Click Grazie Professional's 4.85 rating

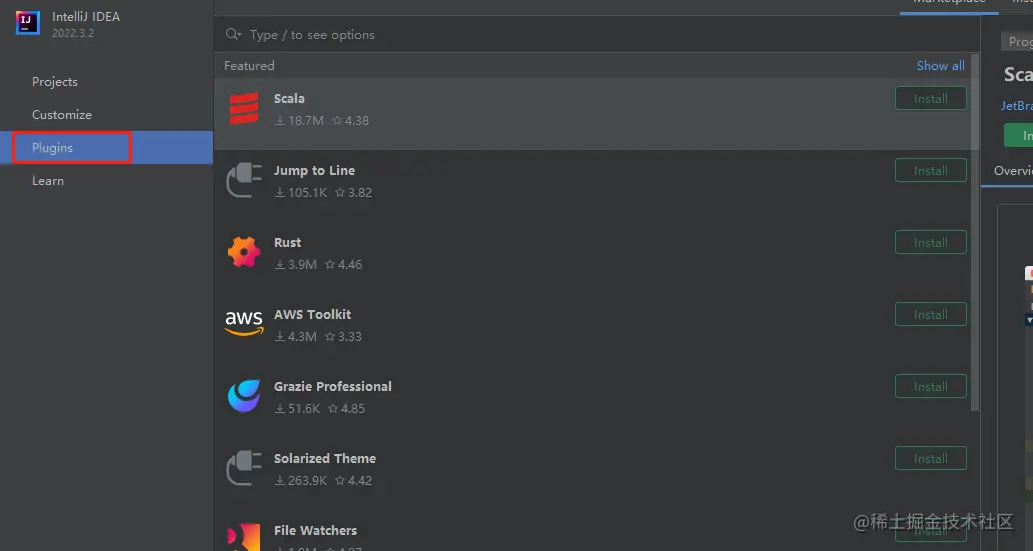click(x=347, y=408)
